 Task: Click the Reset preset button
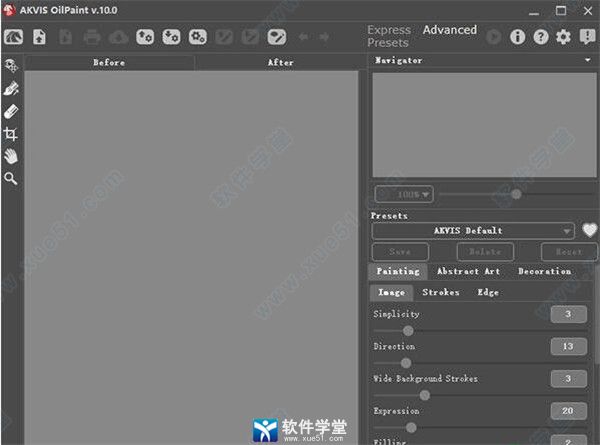pos(569,252)
